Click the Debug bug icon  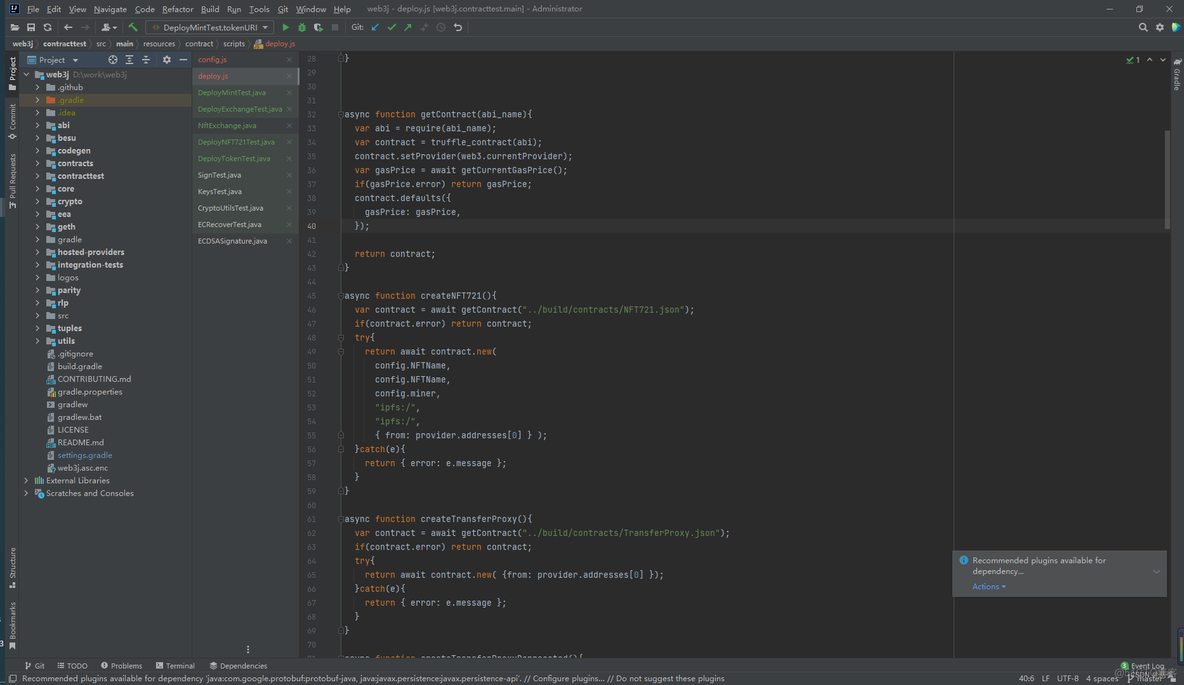(302, 27)
